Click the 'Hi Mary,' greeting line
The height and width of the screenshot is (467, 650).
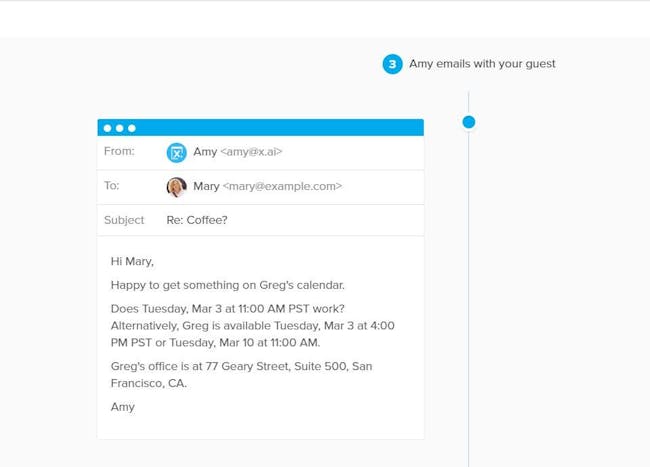click(132, 261)
